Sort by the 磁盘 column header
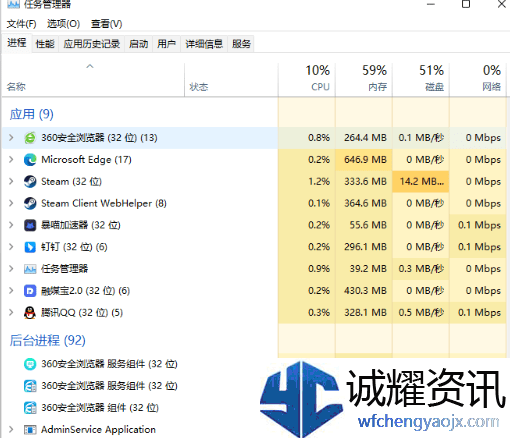Image resolution: width=510 pixels, height=438 pixels. [421, 80]
